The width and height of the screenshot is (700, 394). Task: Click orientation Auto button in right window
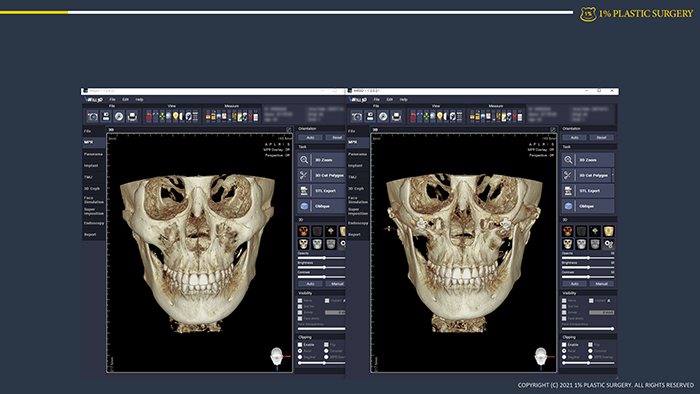[575, 137]
